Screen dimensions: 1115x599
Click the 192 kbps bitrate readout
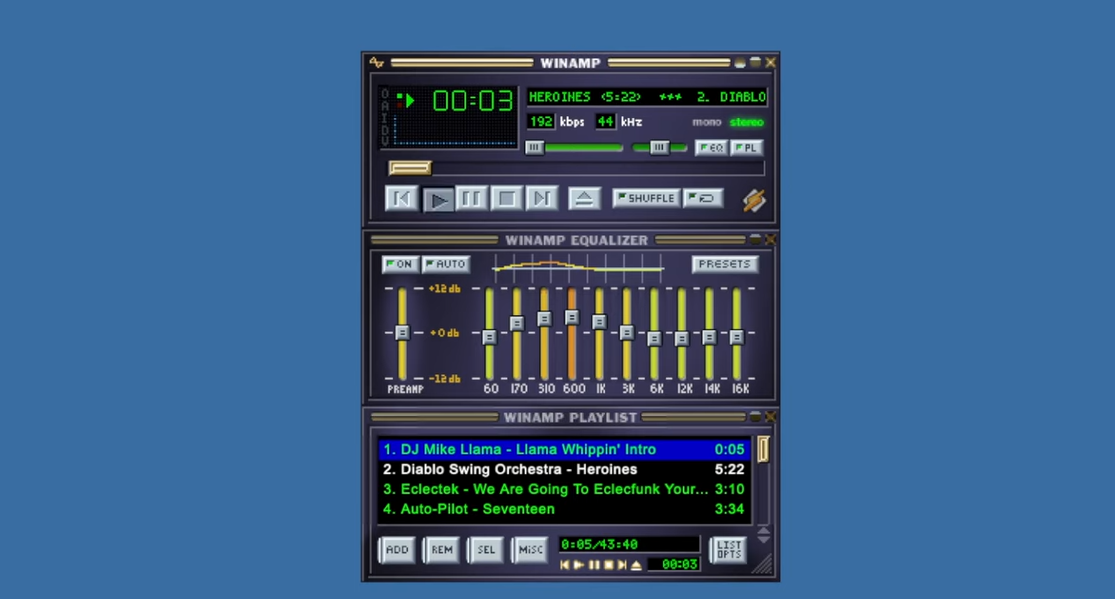click(x=540, y=122)
